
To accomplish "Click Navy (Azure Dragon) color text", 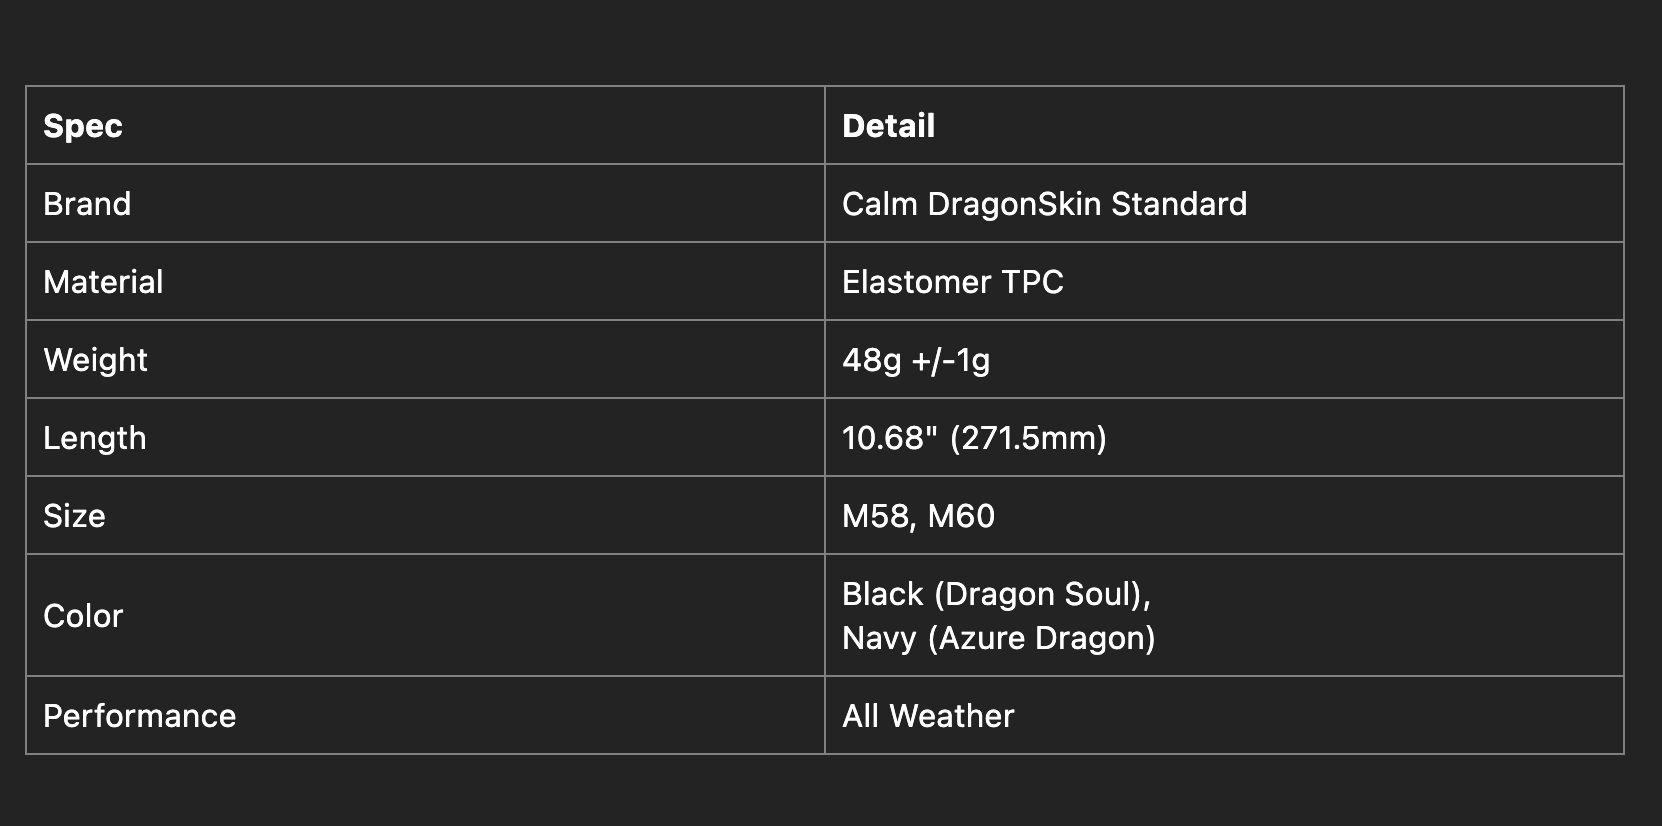I will (x=998, y=638).
